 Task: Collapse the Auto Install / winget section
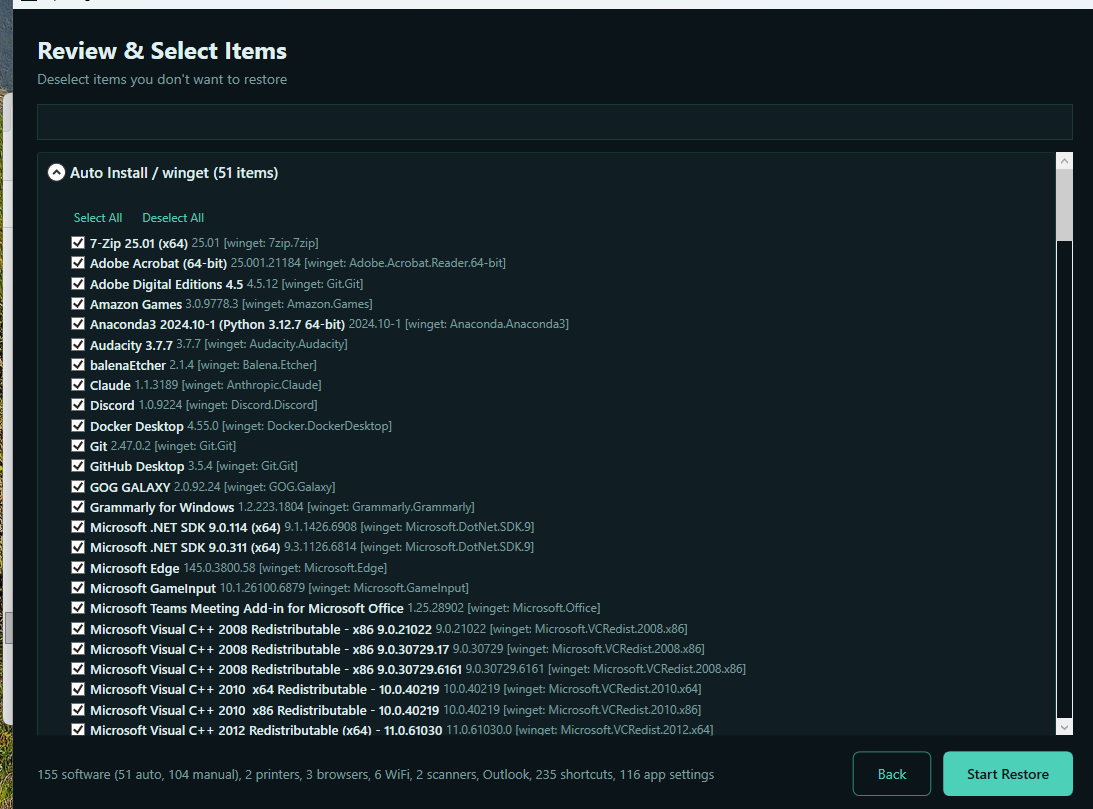coord(57,173)
